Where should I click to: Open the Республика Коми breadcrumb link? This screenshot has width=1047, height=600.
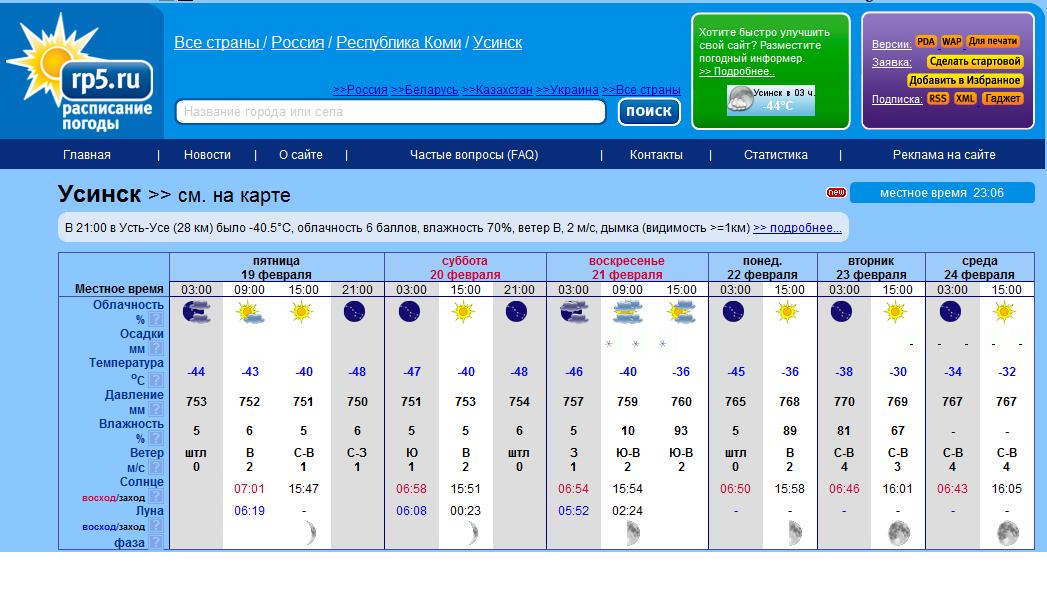tap(398, 43)
